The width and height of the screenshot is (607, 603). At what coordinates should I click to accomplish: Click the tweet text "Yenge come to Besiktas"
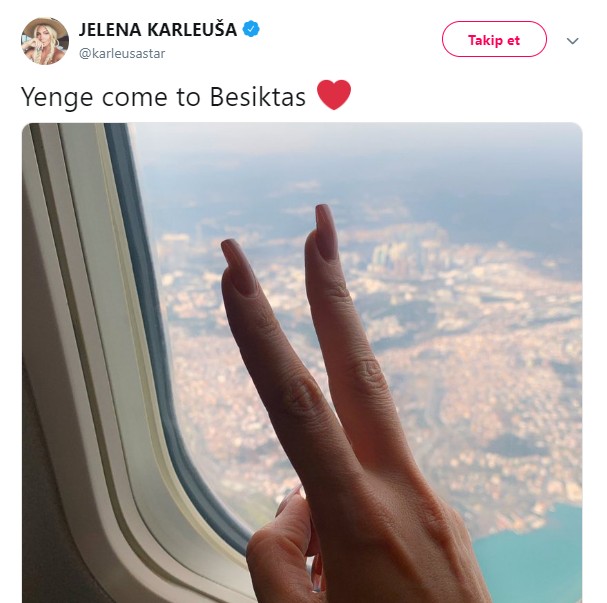click(163, 97)
